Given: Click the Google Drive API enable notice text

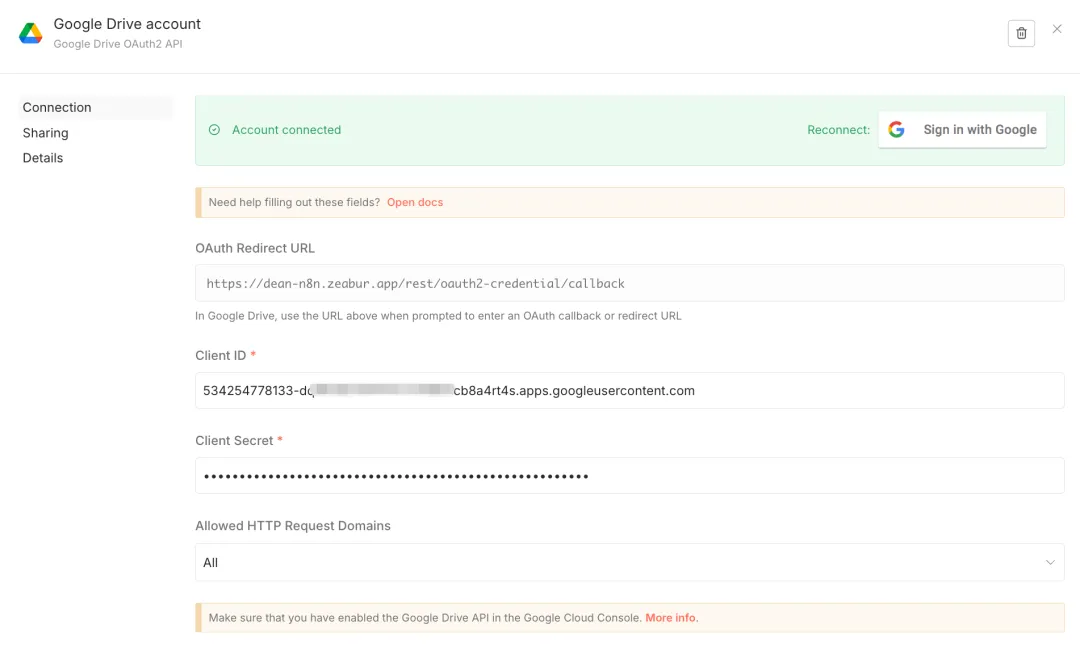Looking at the screenshot, I should (x=425, y=618).
